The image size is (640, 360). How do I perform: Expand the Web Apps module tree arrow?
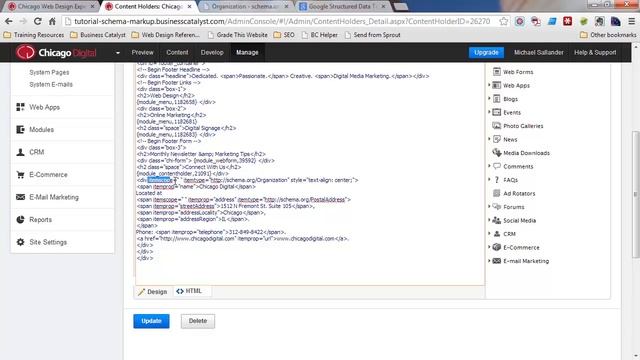[x=489, y=85]
